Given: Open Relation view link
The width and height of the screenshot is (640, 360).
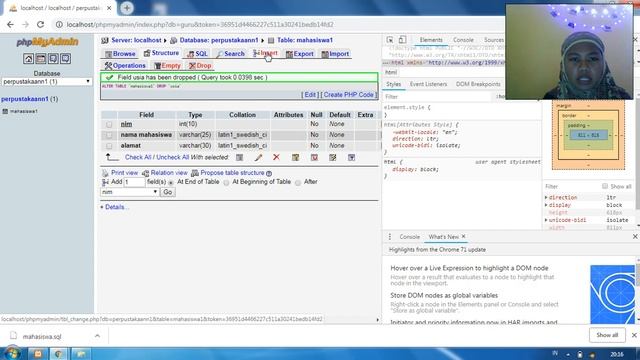Looking at the screenshot, I should 169,173.
